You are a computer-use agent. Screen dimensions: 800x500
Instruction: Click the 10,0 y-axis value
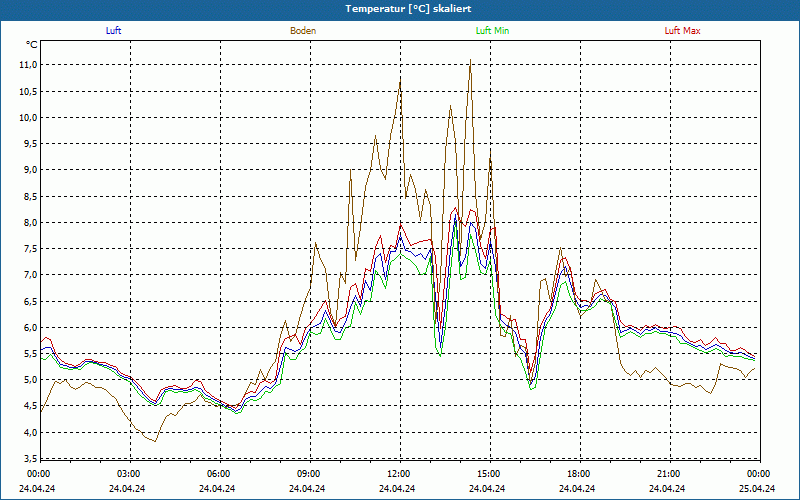28,117
